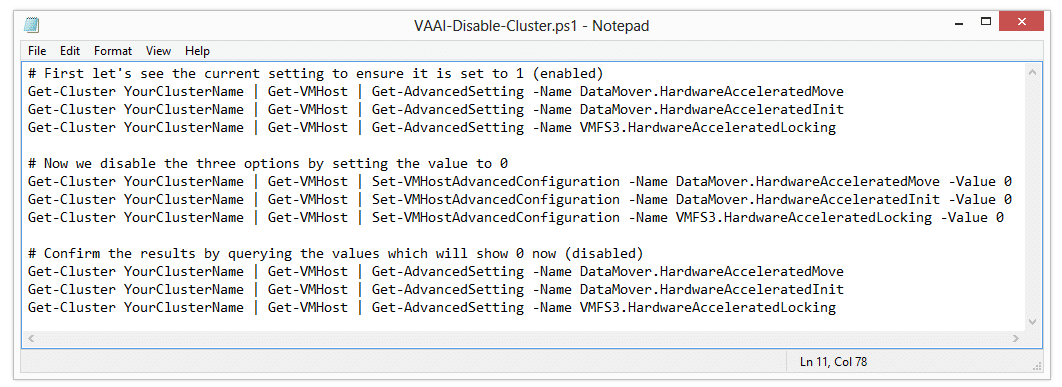Click the last Get-AdvancedSetting VMFS3.HardwareAcceleratedLocking line
This screenshot has width=1062, height=387.
[x=432, y=308]
